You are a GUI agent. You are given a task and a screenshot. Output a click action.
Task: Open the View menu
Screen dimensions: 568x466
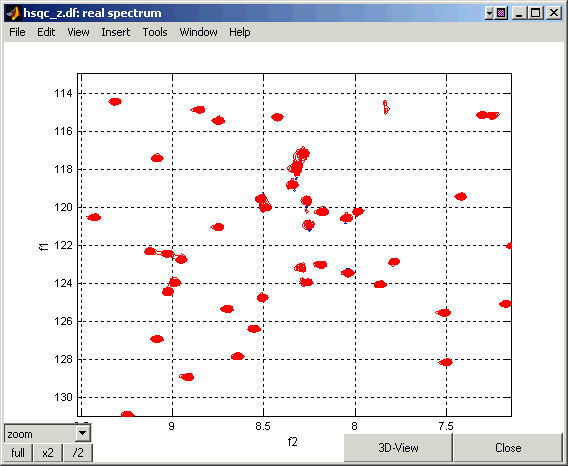click(78, 32)
